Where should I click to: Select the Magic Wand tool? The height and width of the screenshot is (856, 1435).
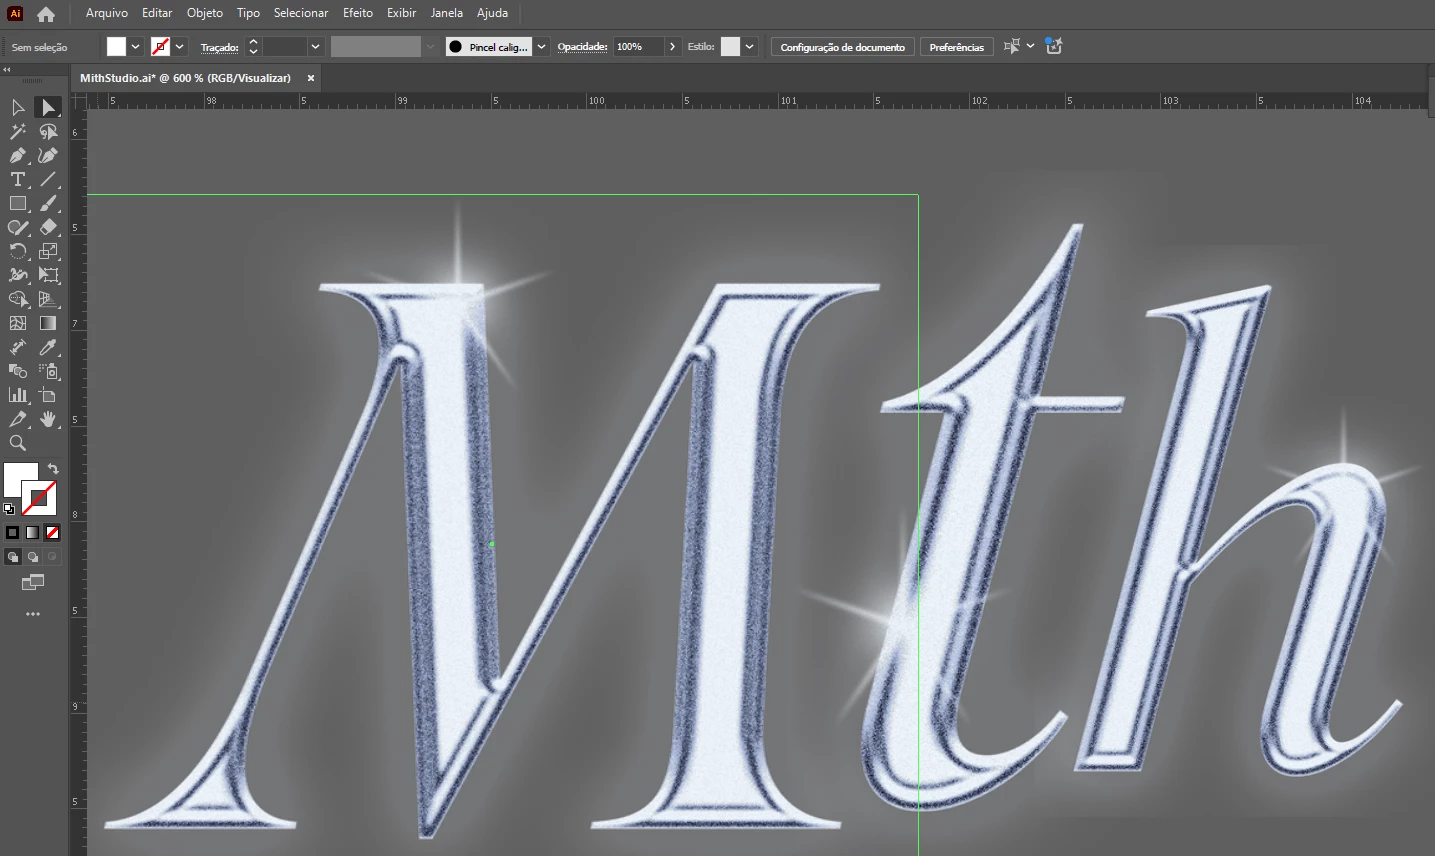coord(18,131)
